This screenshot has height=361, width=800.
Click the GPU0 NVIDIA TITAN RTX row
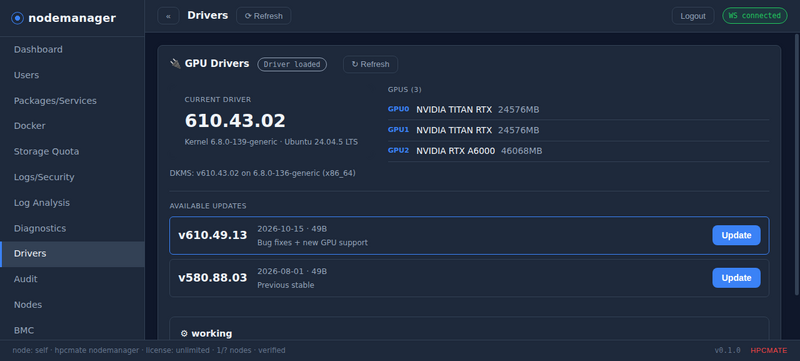(x=578, y=110)
